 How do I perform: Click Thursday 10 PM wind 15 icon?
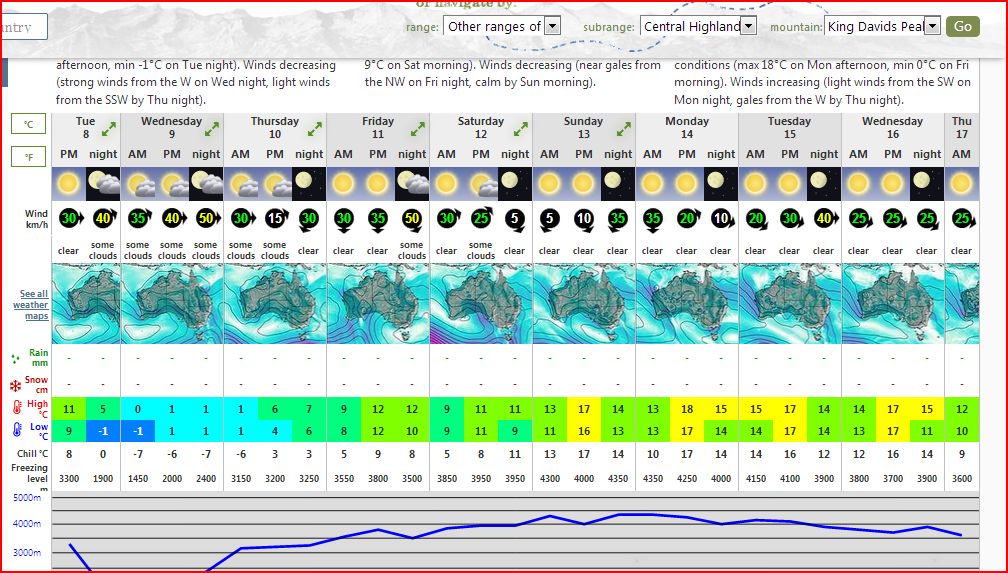click(275, 219)
